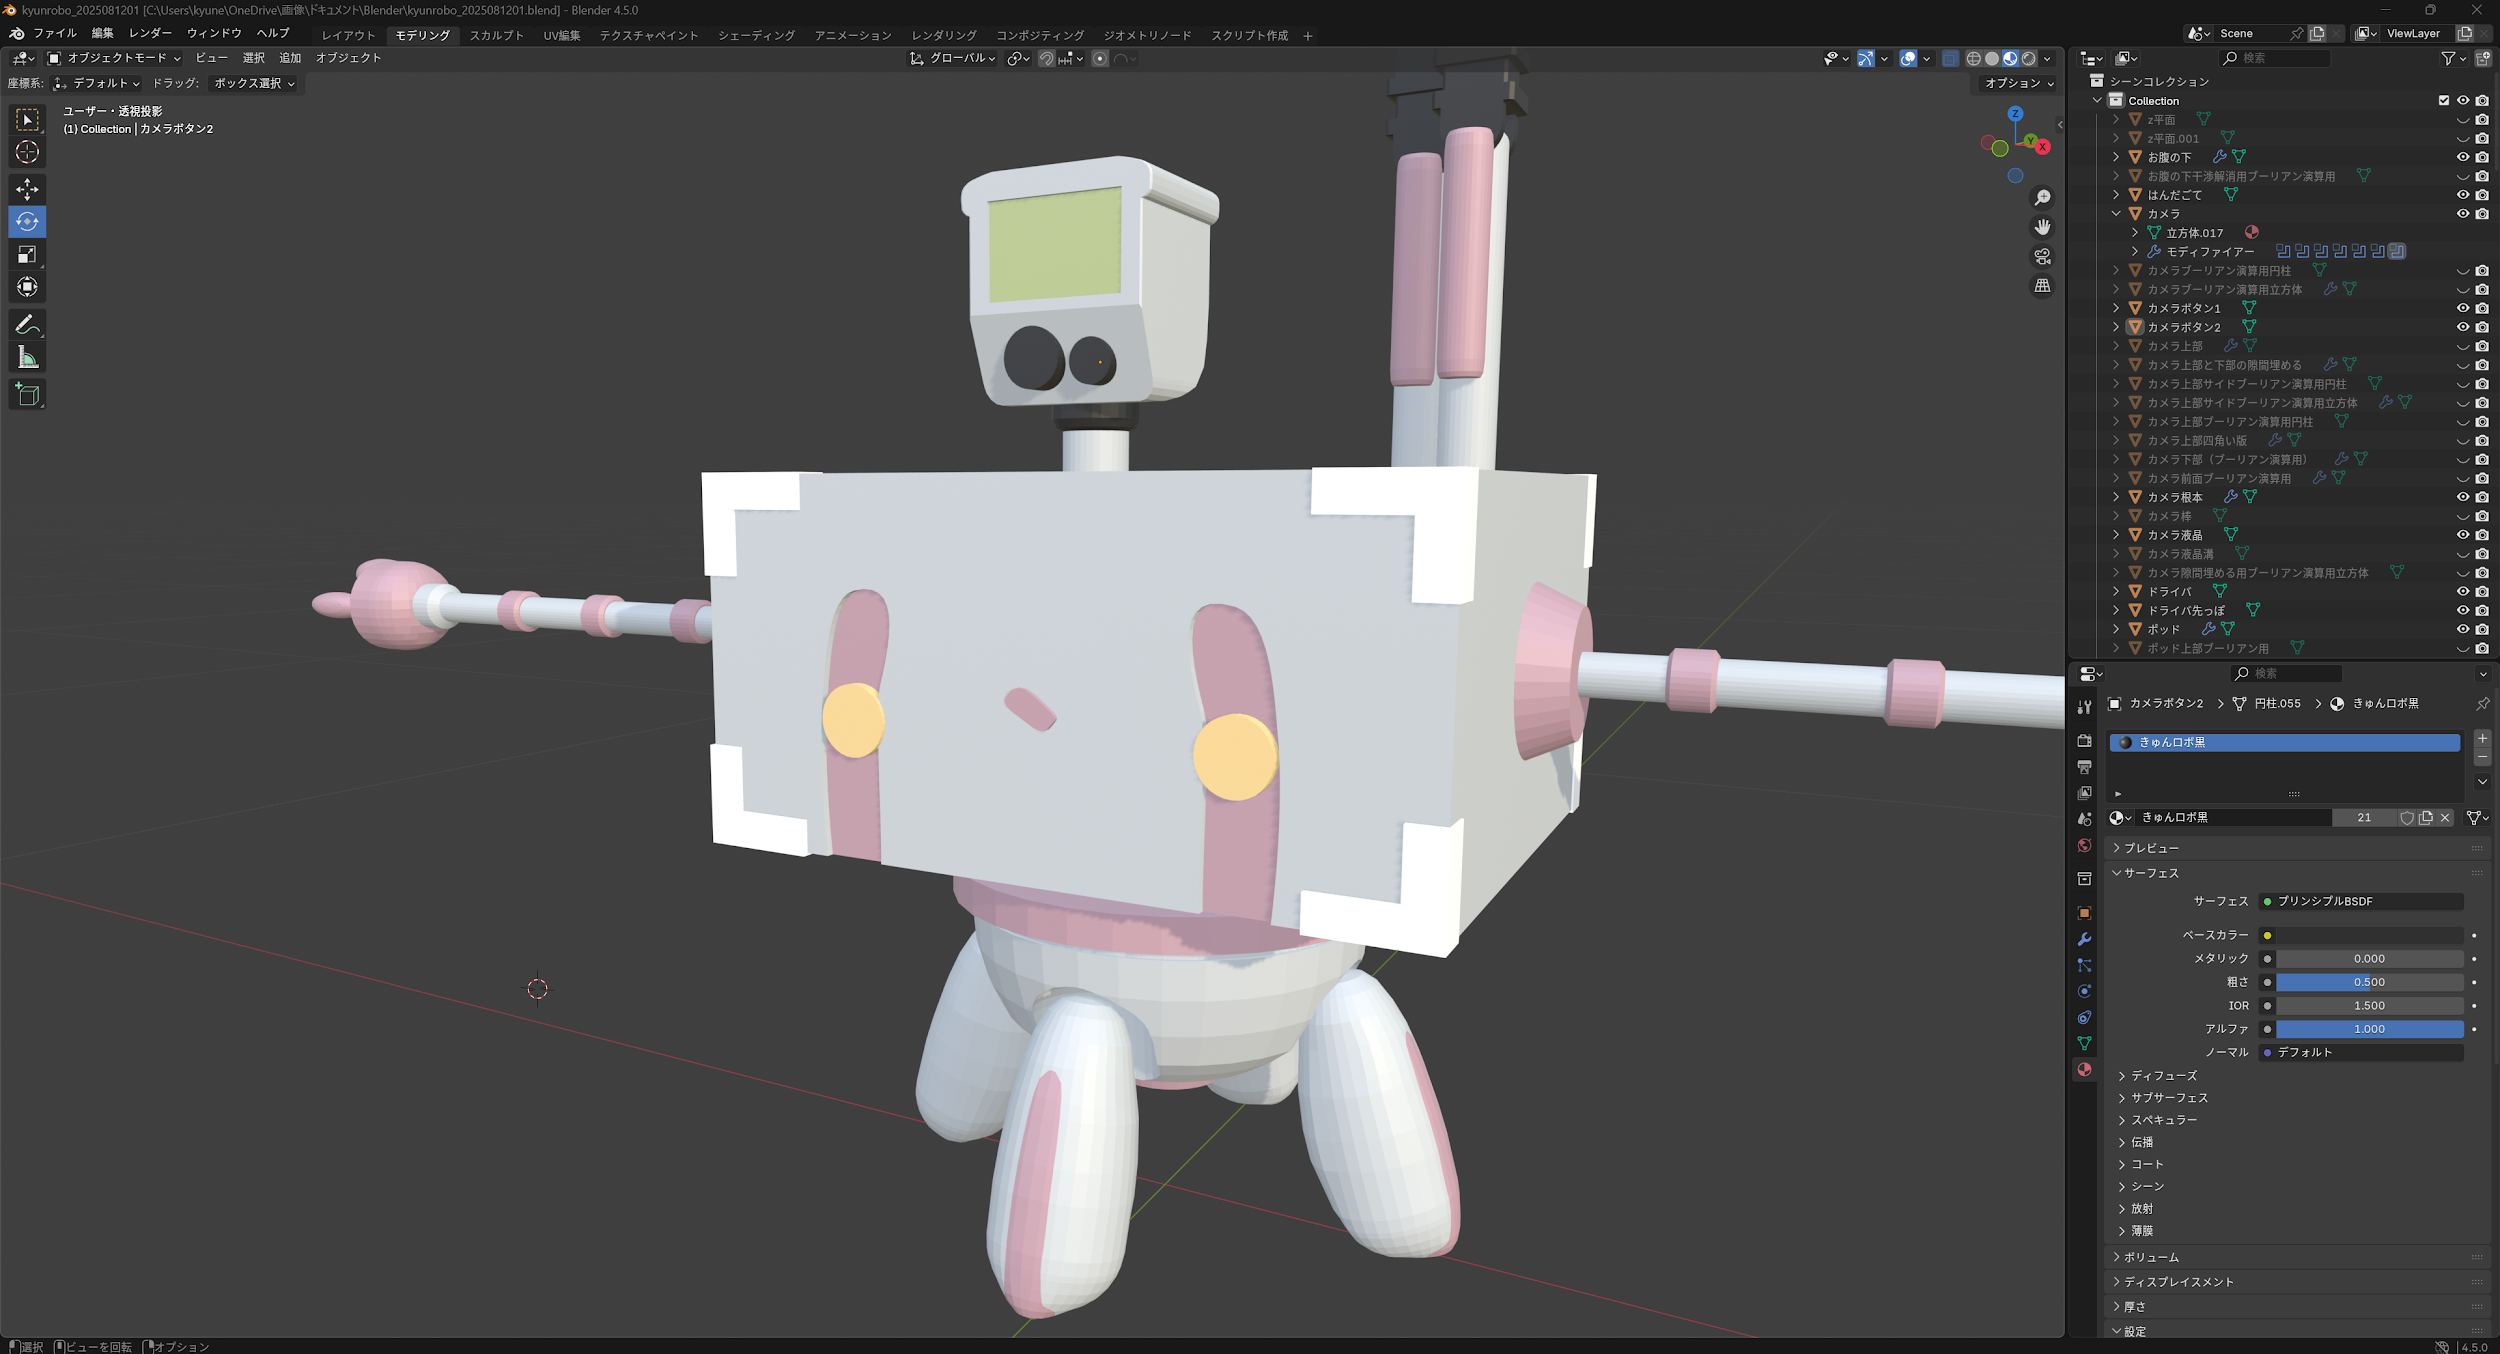Switch to the スカルプト workspace tab
This screenshot has height=1354, width=2500.
[x=496, y=35]
